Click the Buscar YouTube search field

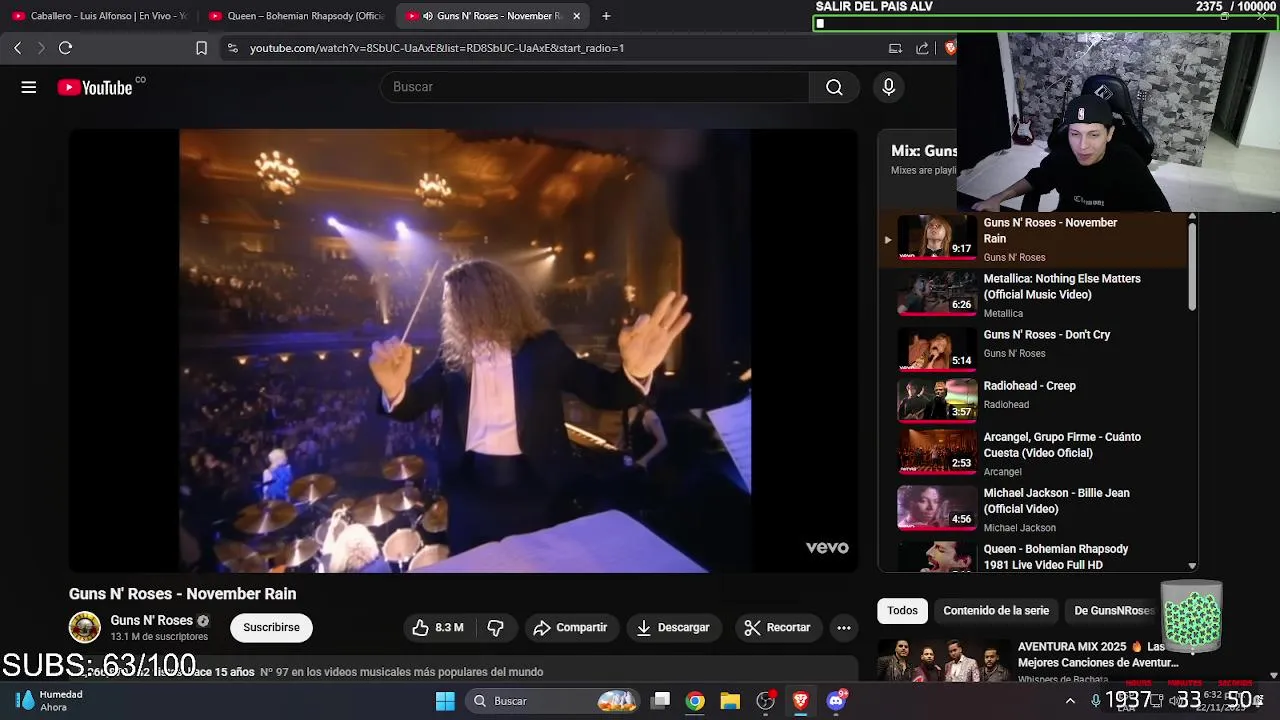594,87
